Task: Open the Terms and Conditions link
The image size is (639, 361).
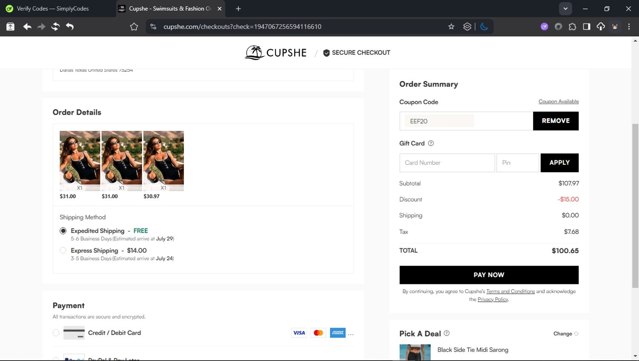Action: (x=510, y=291)
